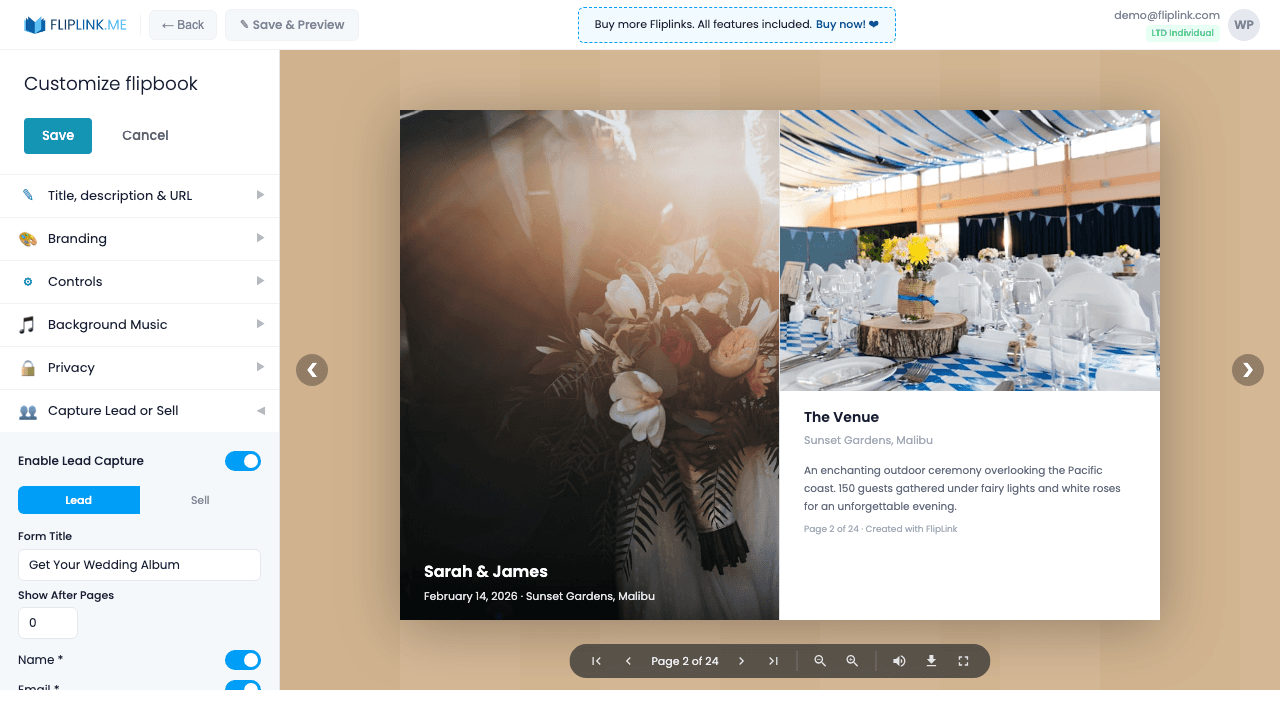Enter fullscreen with the expand icon
This screenshot has width=1280, height=720.
[x=963, y=660]
